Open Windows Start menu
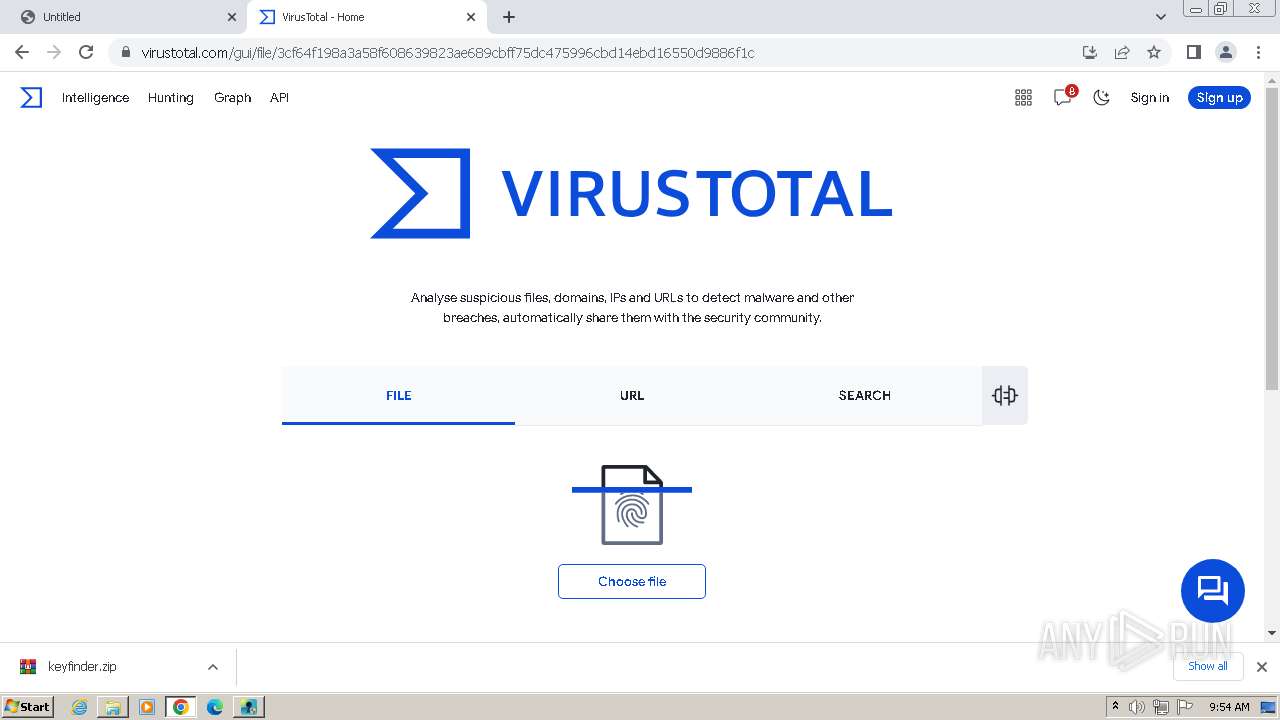Image resolution: width=1280 pixels, height=720 pixels. tap(27, 706)
